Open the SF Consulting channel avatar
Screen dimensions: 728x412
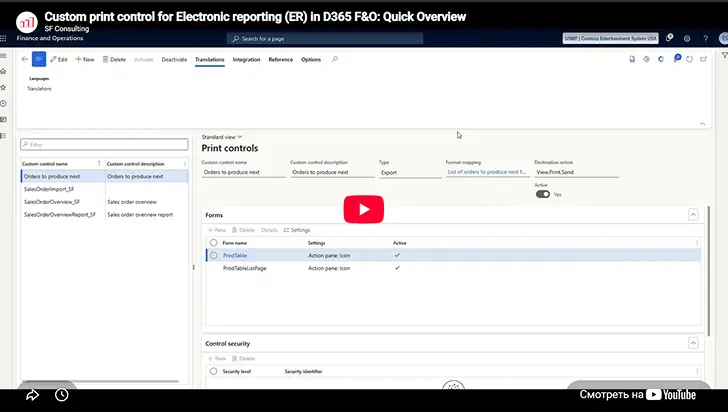tap(27, 22)
